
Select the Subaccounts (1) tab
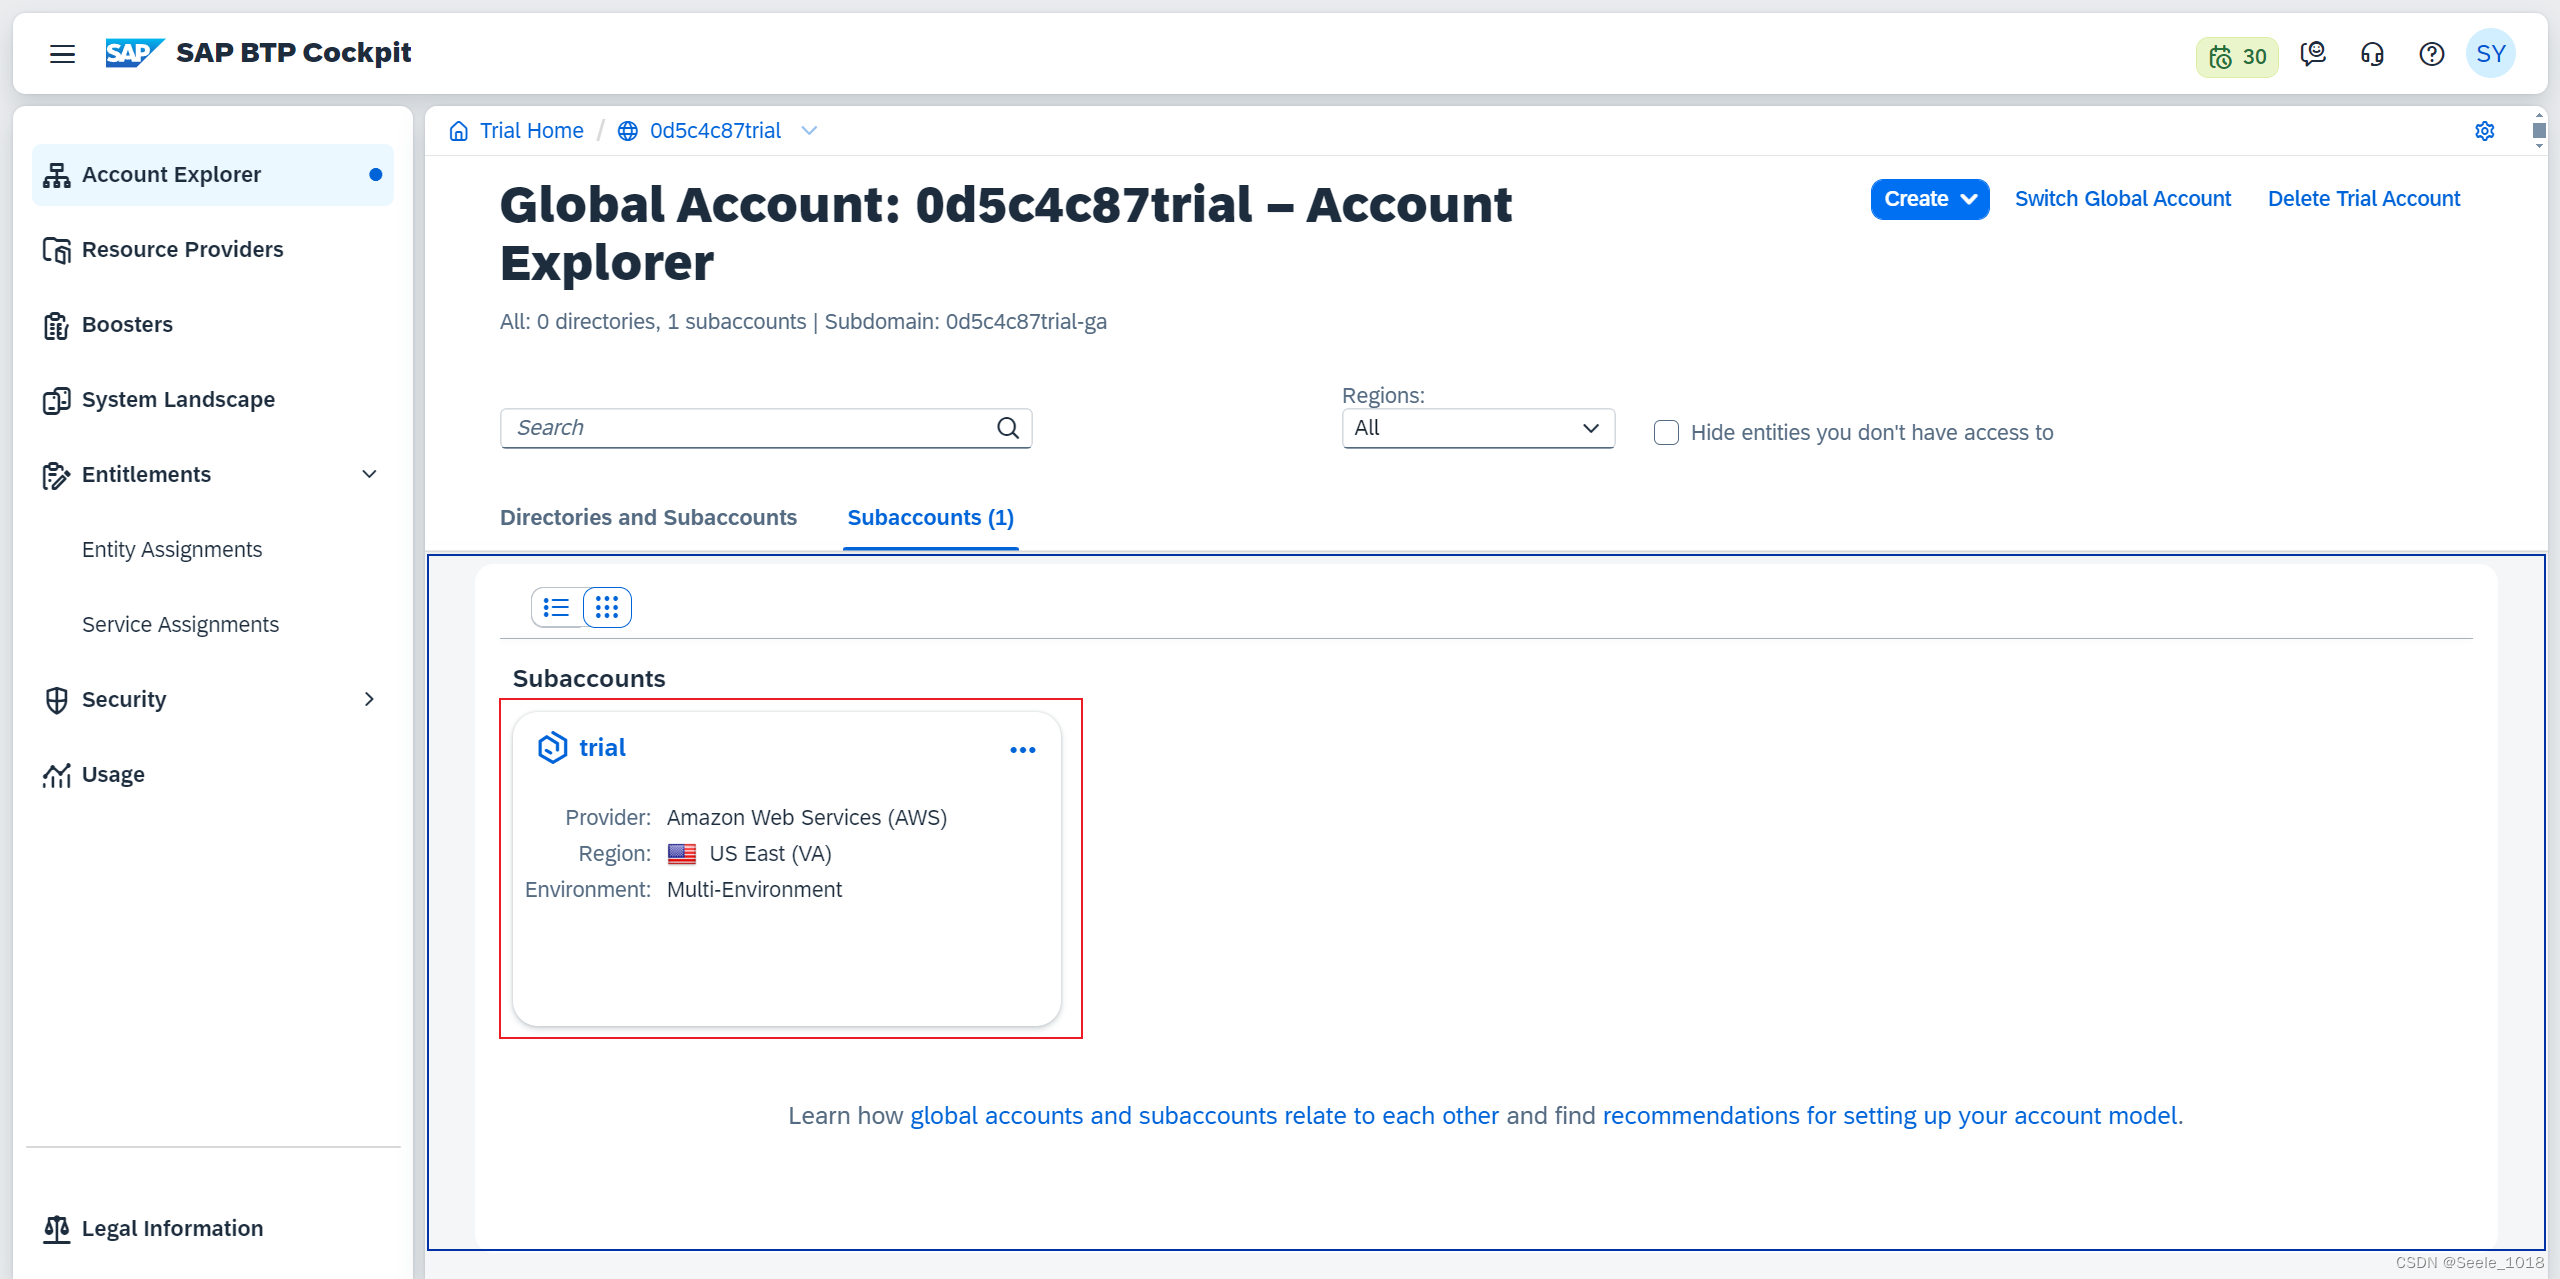pyautogui.click(x=931, y=518)
